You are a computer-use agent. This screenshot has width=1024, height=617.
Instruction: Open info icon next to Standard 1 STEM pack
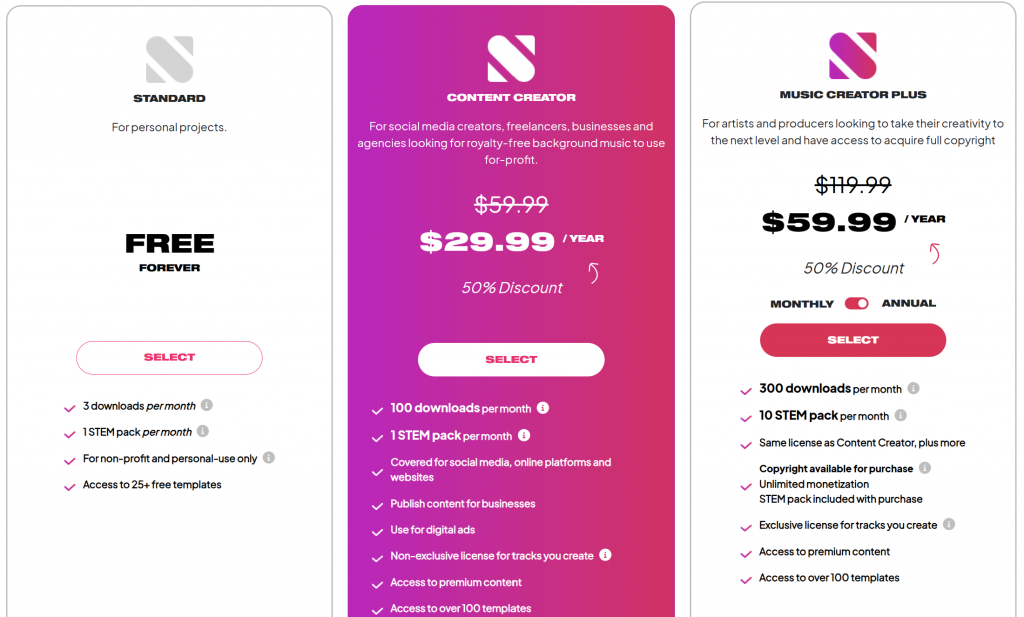pyautogui.click(x=202, y=431)
